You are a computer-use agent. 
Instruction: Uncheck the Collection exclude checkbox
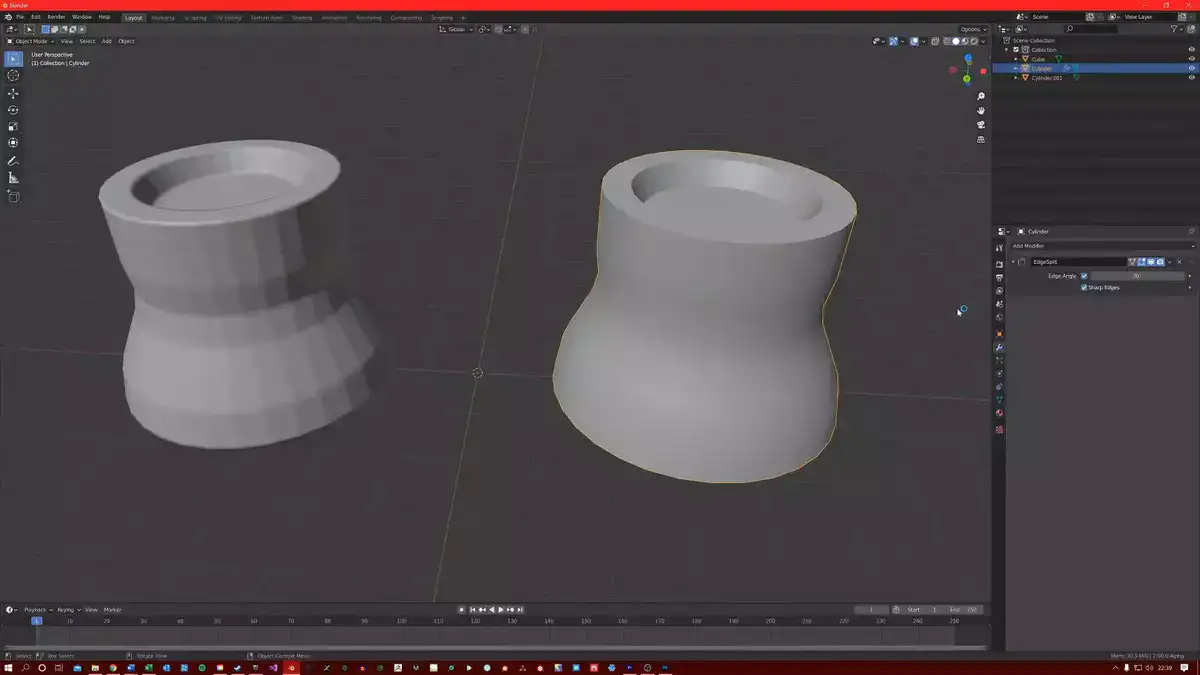[1017, 49]
